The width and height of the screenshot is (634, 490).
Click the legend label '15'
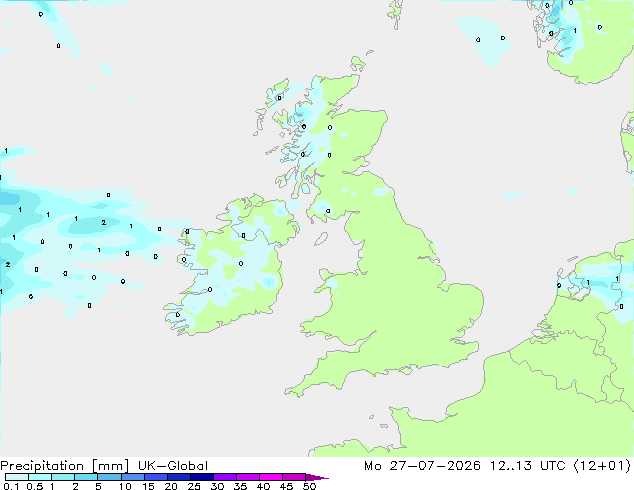pyautogui.click(x=148, y=486)
